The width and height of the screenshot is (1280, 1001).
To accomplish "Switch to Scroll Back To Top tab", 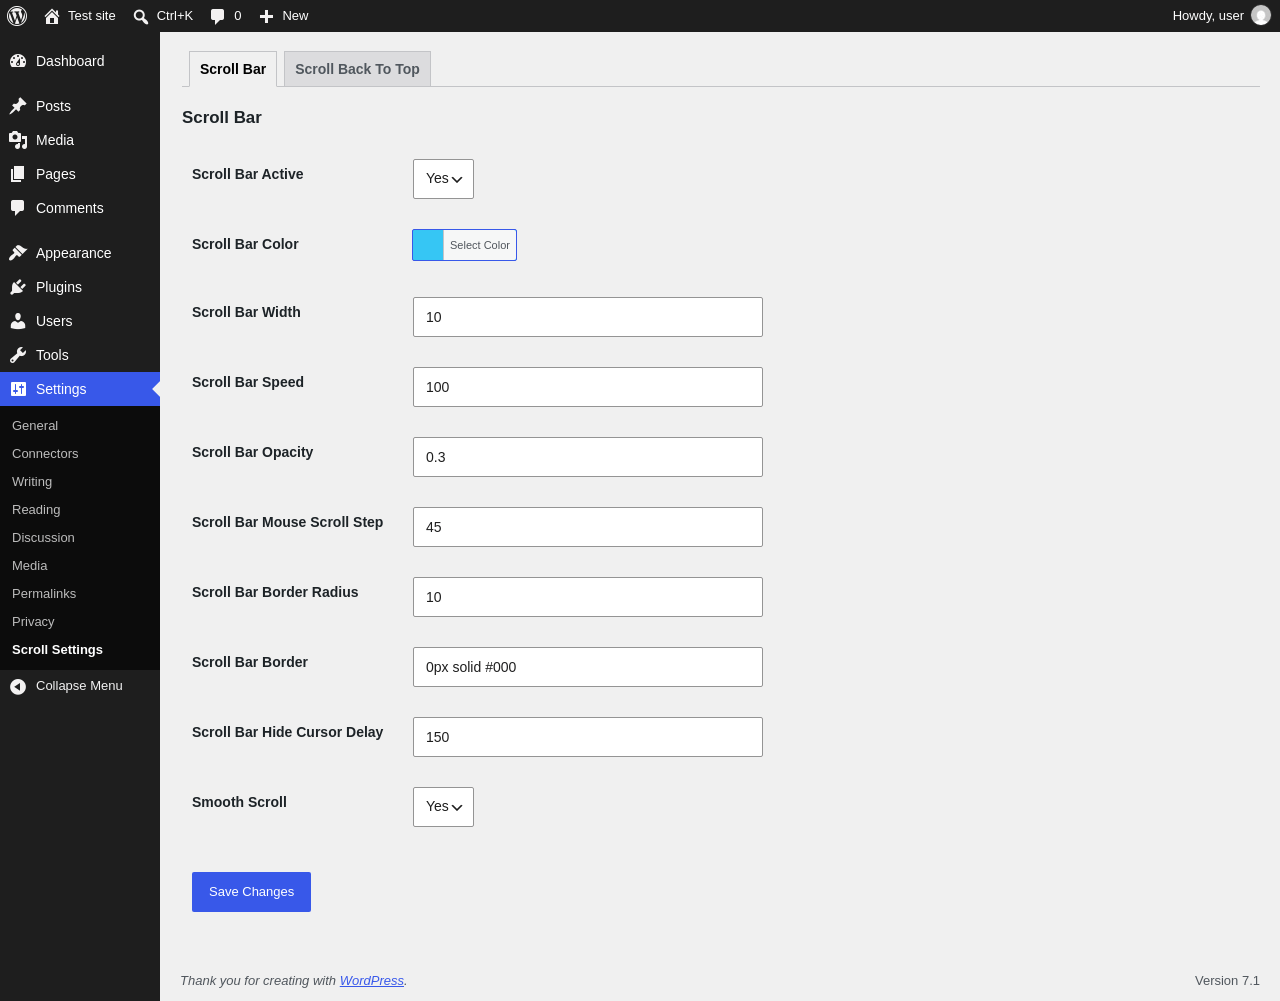I will (x=357, y=69).
